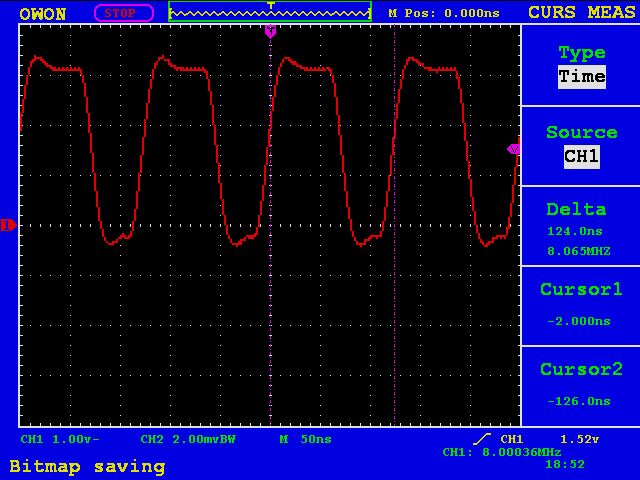Click the 124.0ns delta time value
Viewport: 640px width, 480px height.
(x=575, y=231)
